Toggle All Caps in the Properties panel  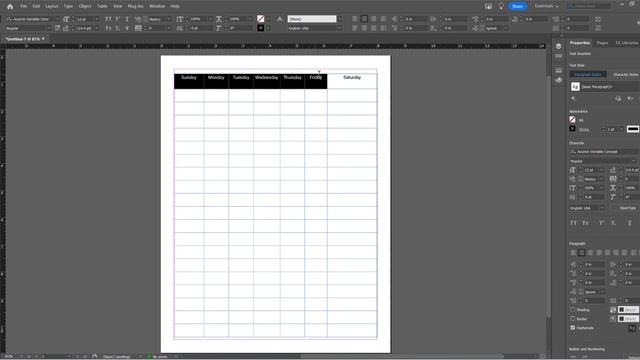pos(573,223)
